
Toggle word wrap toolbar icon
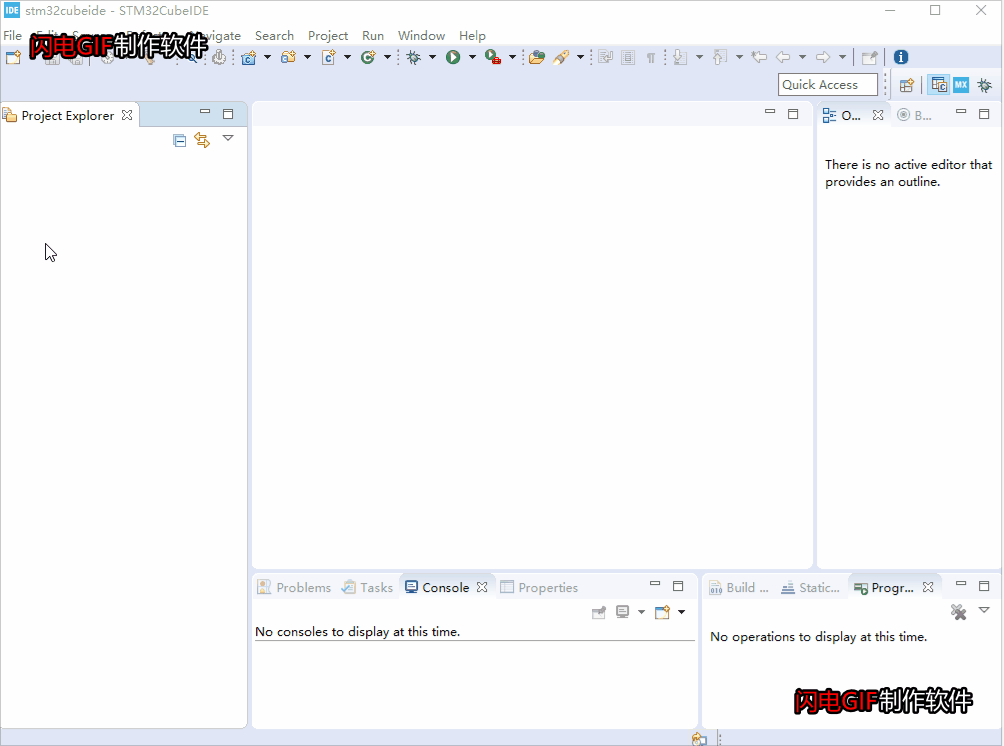point(605,58)
